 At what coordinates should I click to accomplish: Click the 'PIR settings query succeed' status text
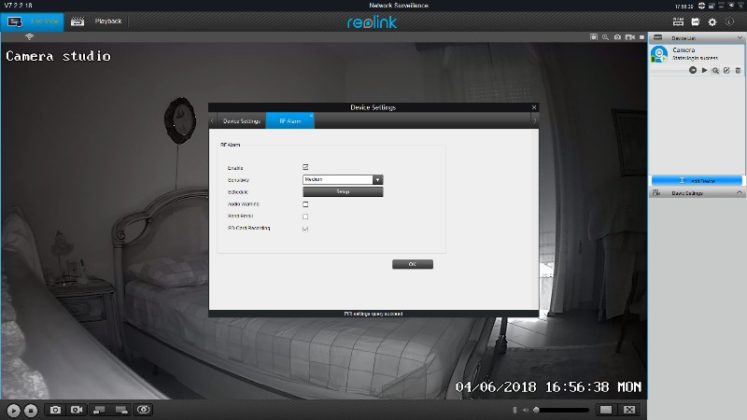373,314
